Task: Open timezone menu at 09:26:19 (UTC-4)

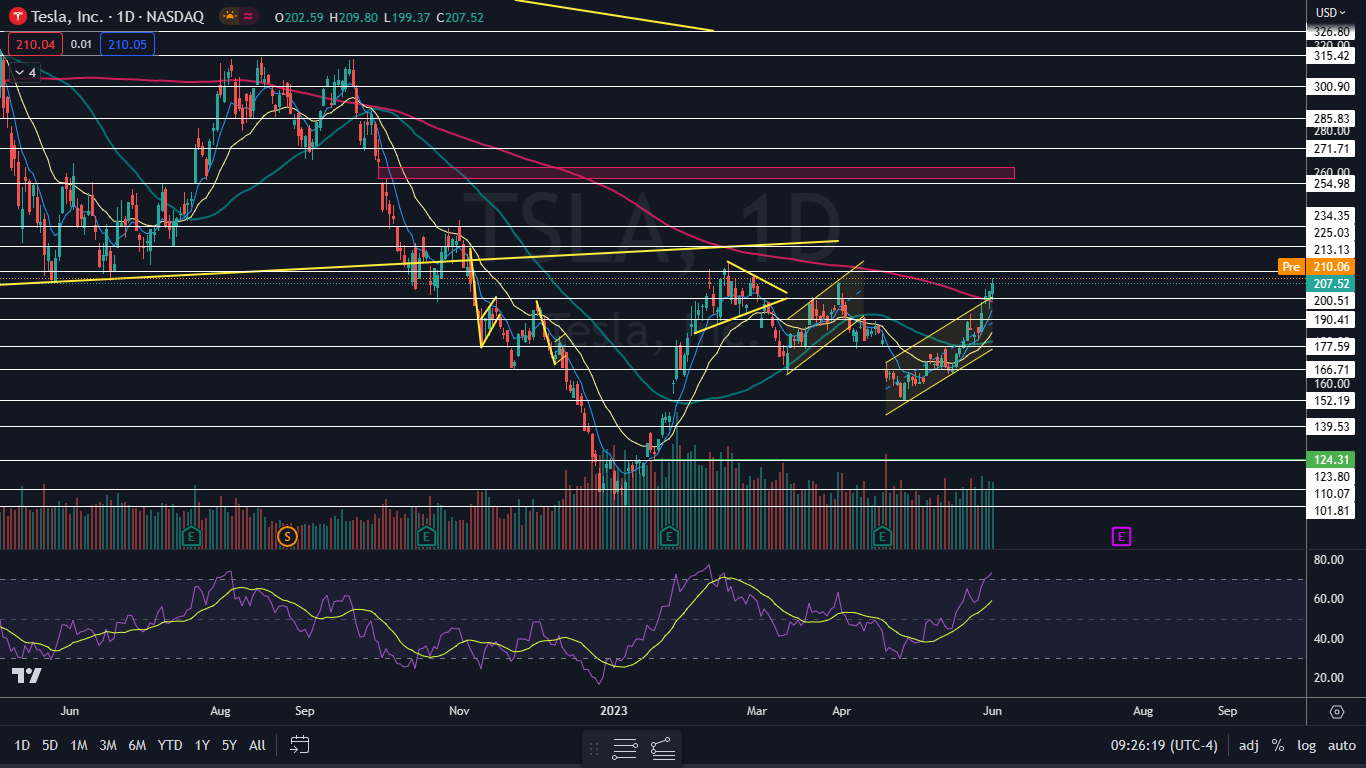Action: coord(1164,745)
